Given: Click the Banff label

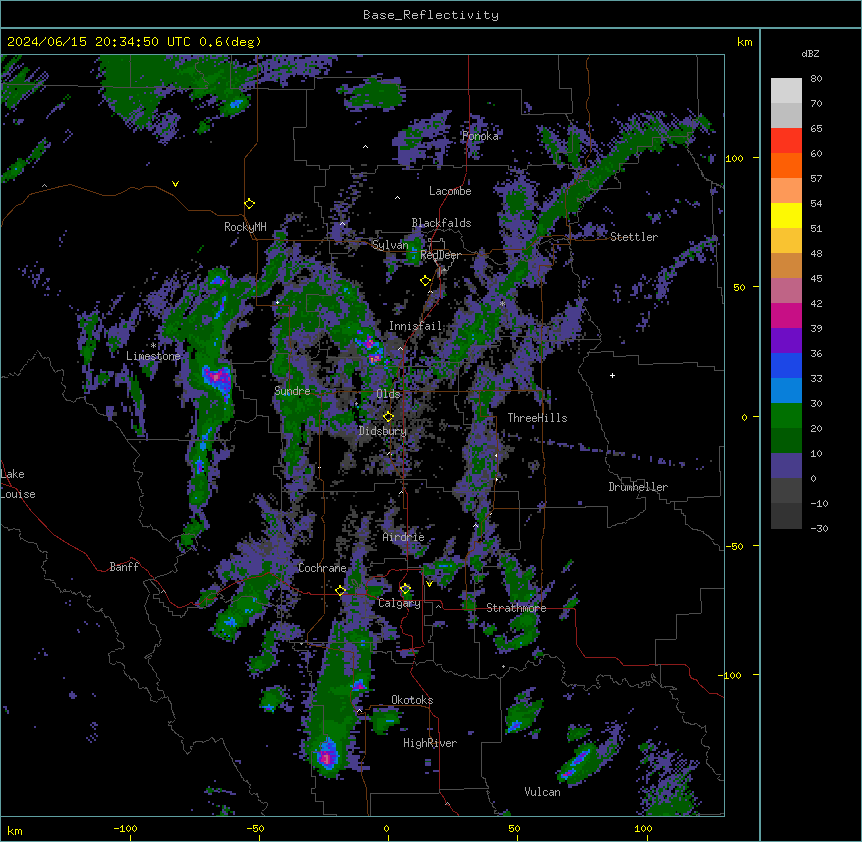Looking at the screenshot, I should tap(124, 567).
